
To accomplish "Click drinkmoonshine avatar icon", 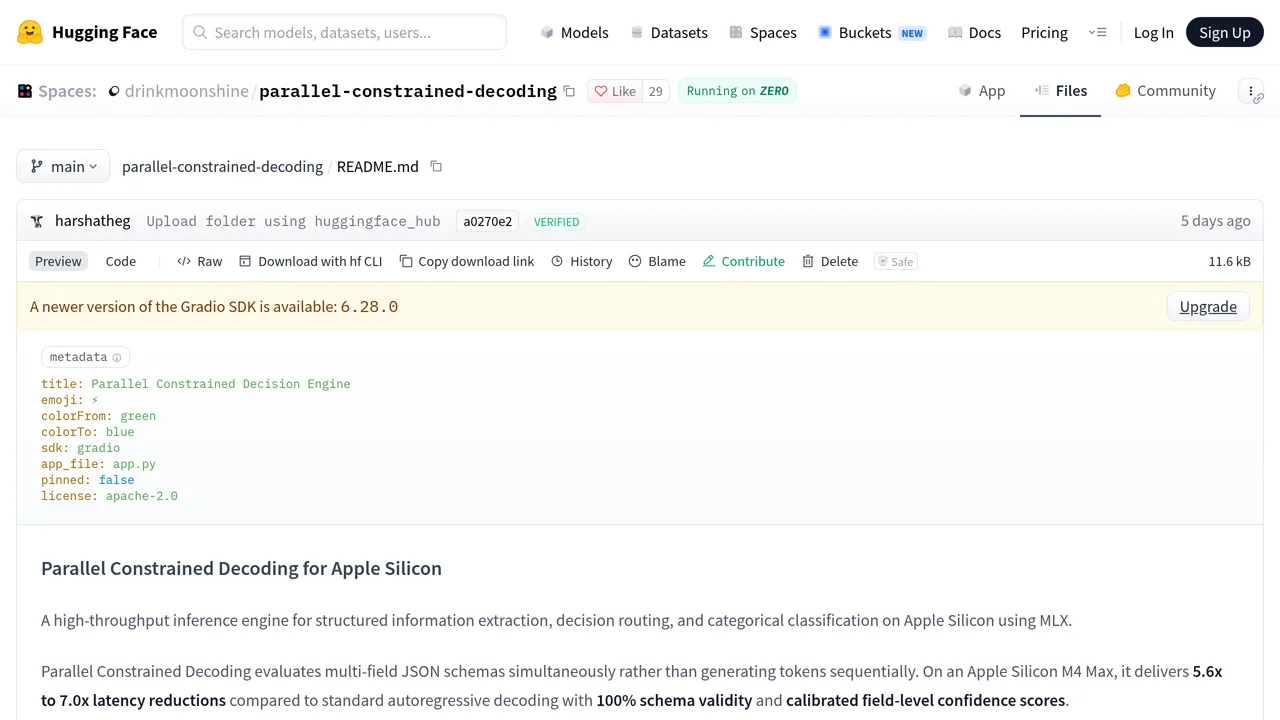I will point(114,91).
